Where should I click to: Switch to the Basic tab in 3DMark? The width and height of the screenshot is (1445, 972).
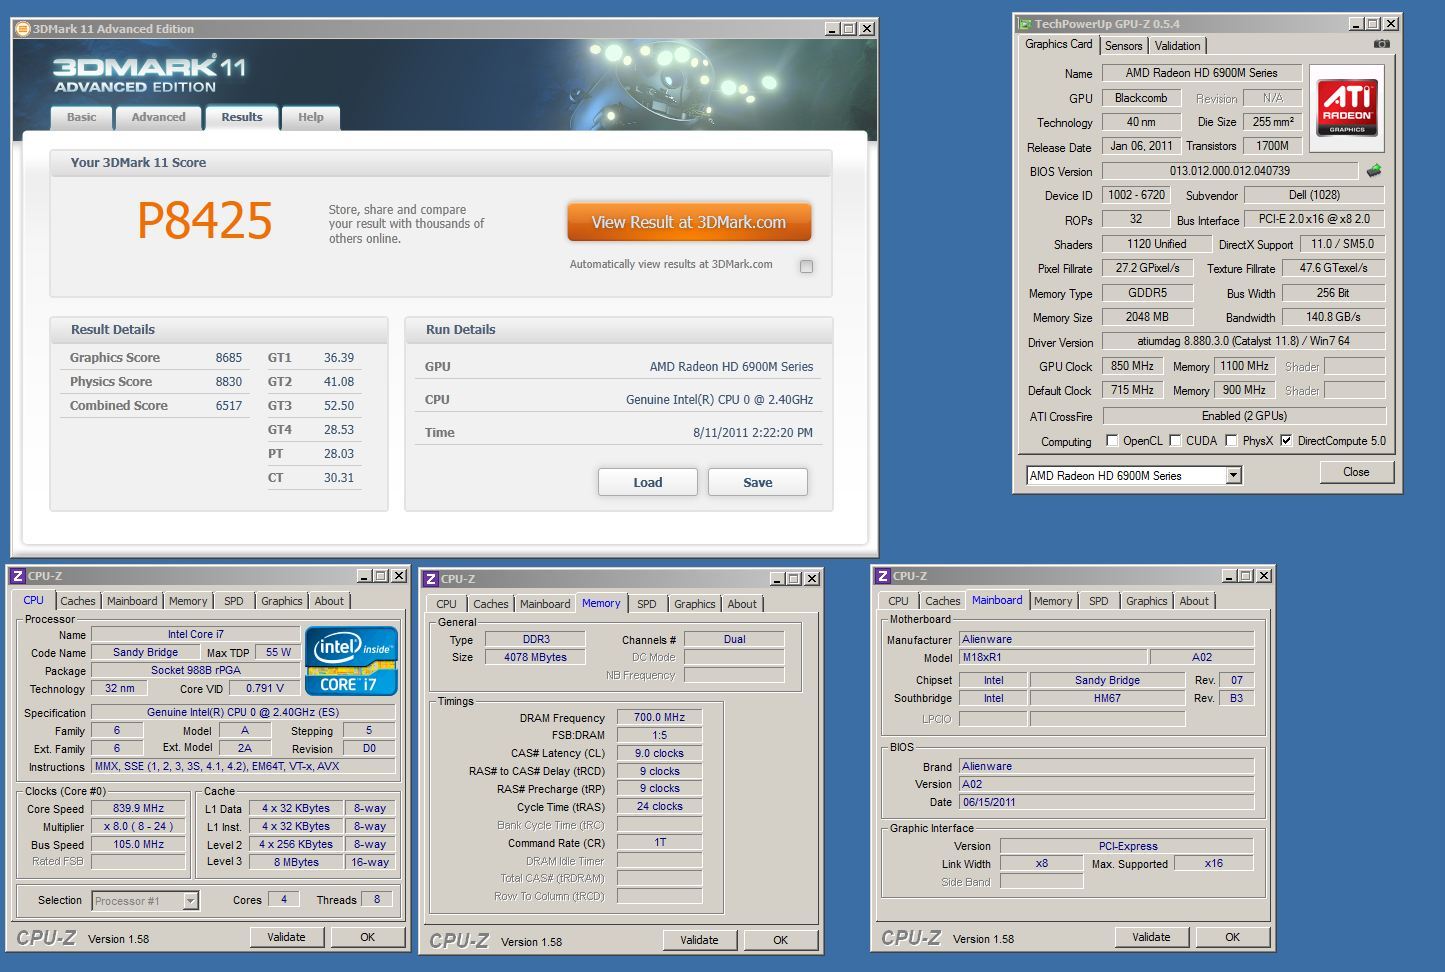82,118
